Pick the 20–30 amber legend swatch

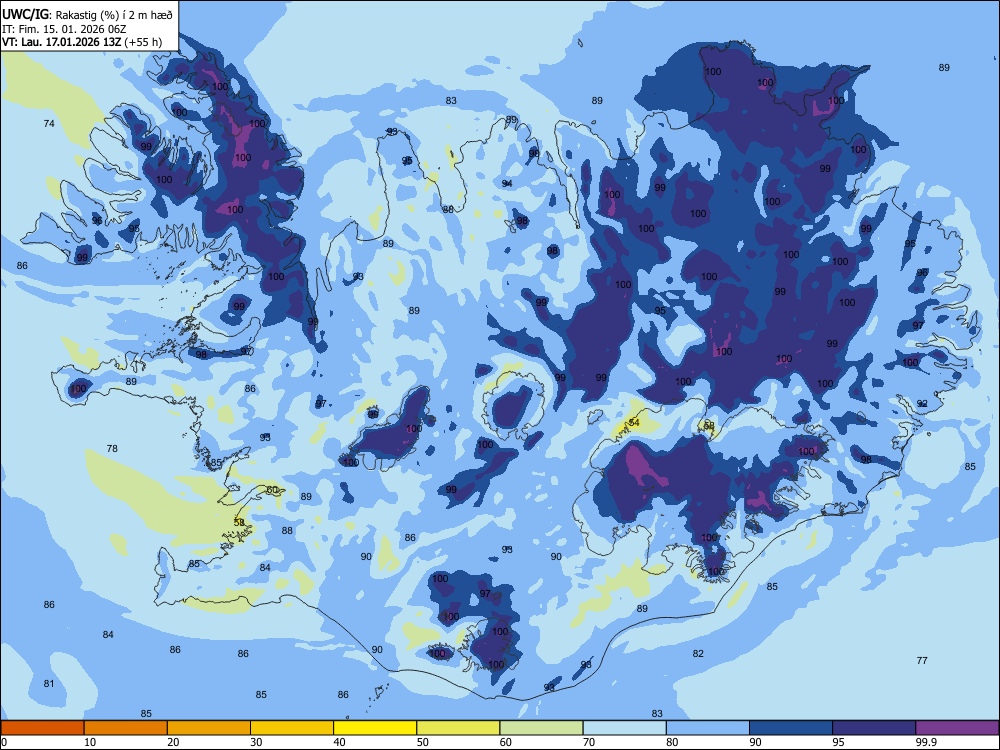(x=209, y=728)
